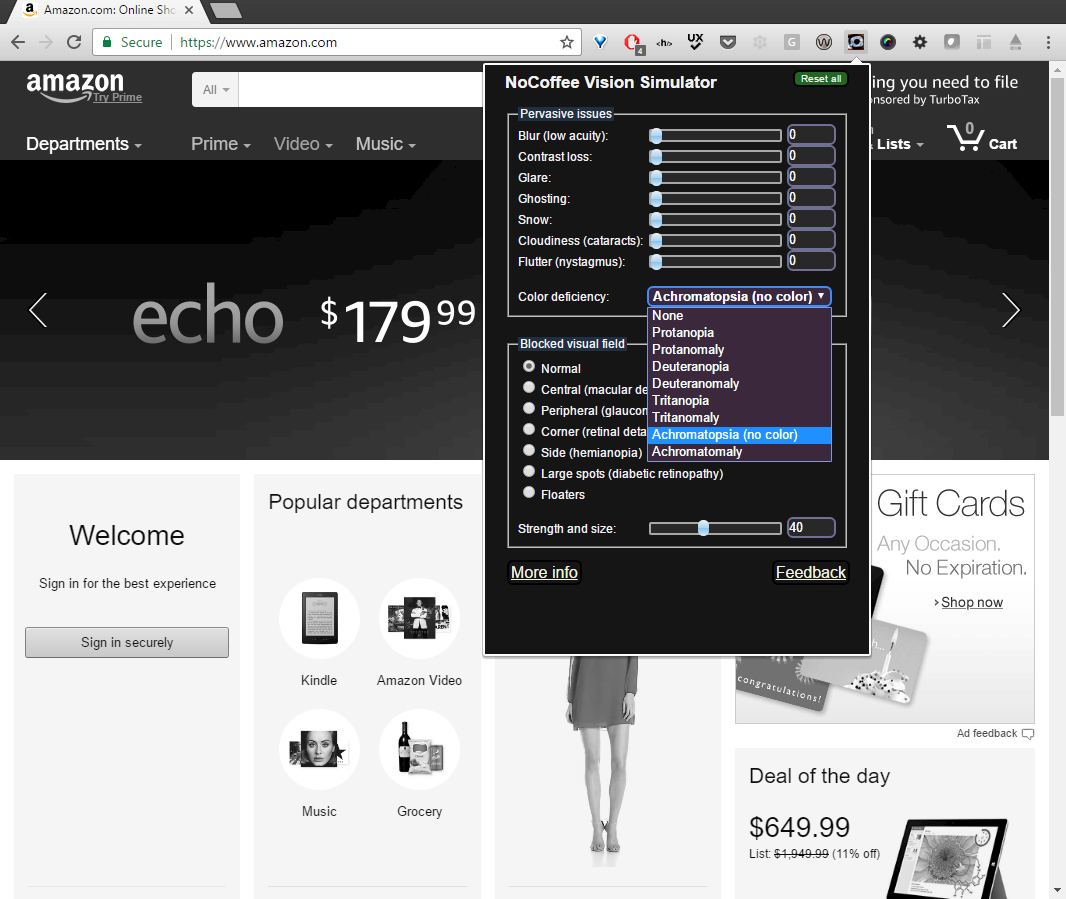
Task: Choose Deuteranomaly option
Action: pos(739,384)
